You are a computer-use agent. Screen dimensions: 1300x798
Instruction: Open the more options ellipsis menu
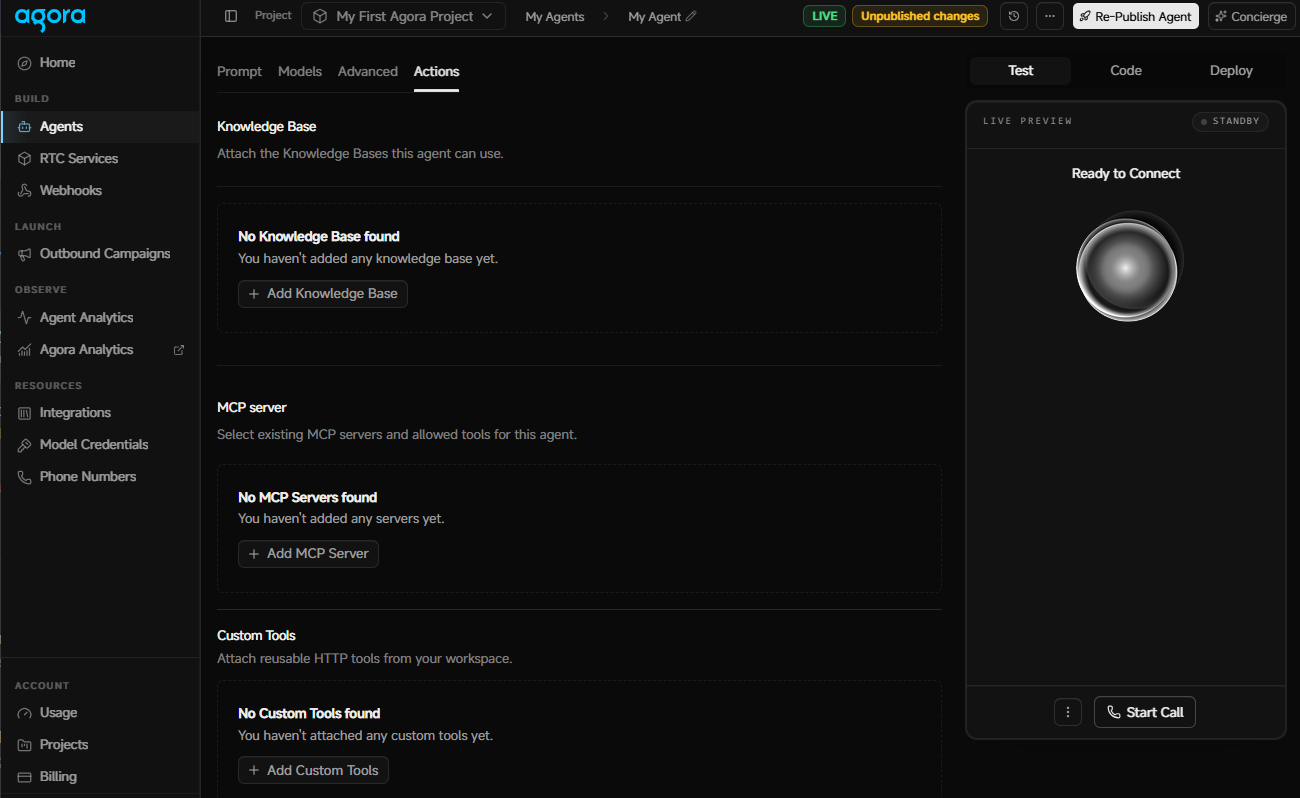pos(1050,16)
